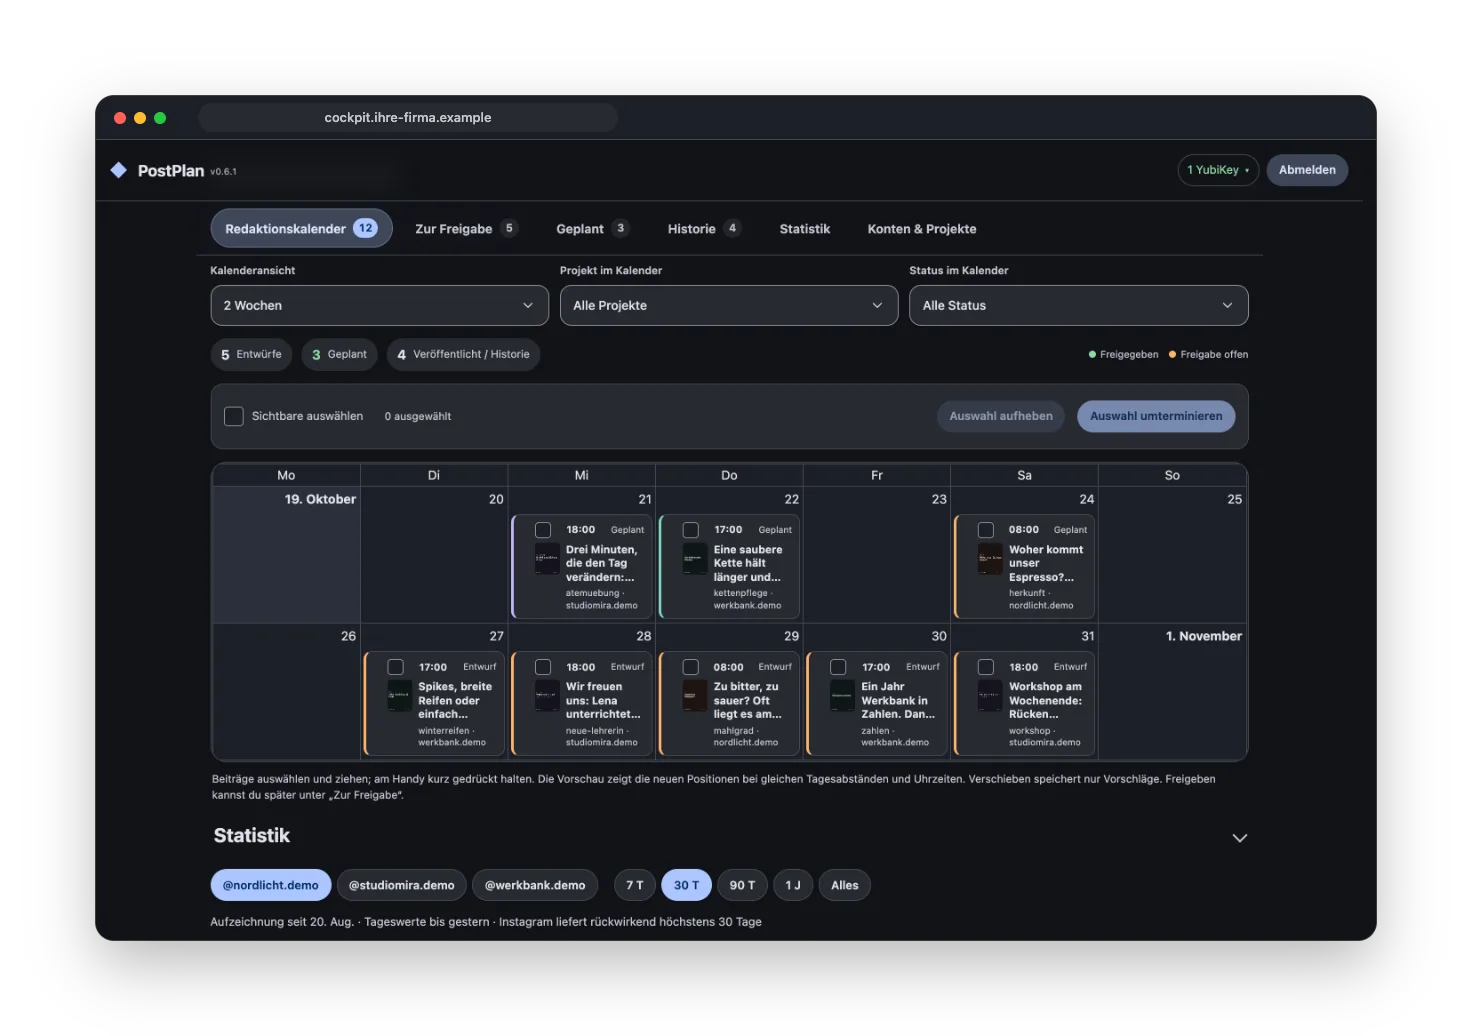Filter by 5 Entwürfe chip

[x=251, y=354]
